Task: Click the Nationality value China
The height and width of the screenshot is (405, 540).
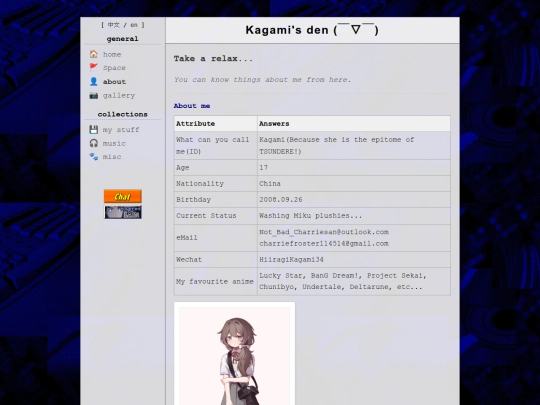Action: point(270,184)
